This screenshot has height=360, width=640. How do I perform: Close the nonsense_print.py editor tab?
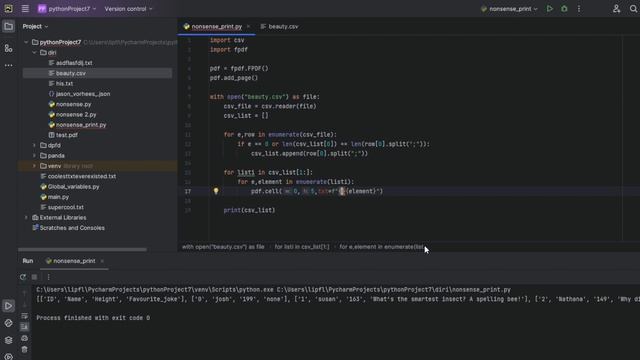pos(248,27)
